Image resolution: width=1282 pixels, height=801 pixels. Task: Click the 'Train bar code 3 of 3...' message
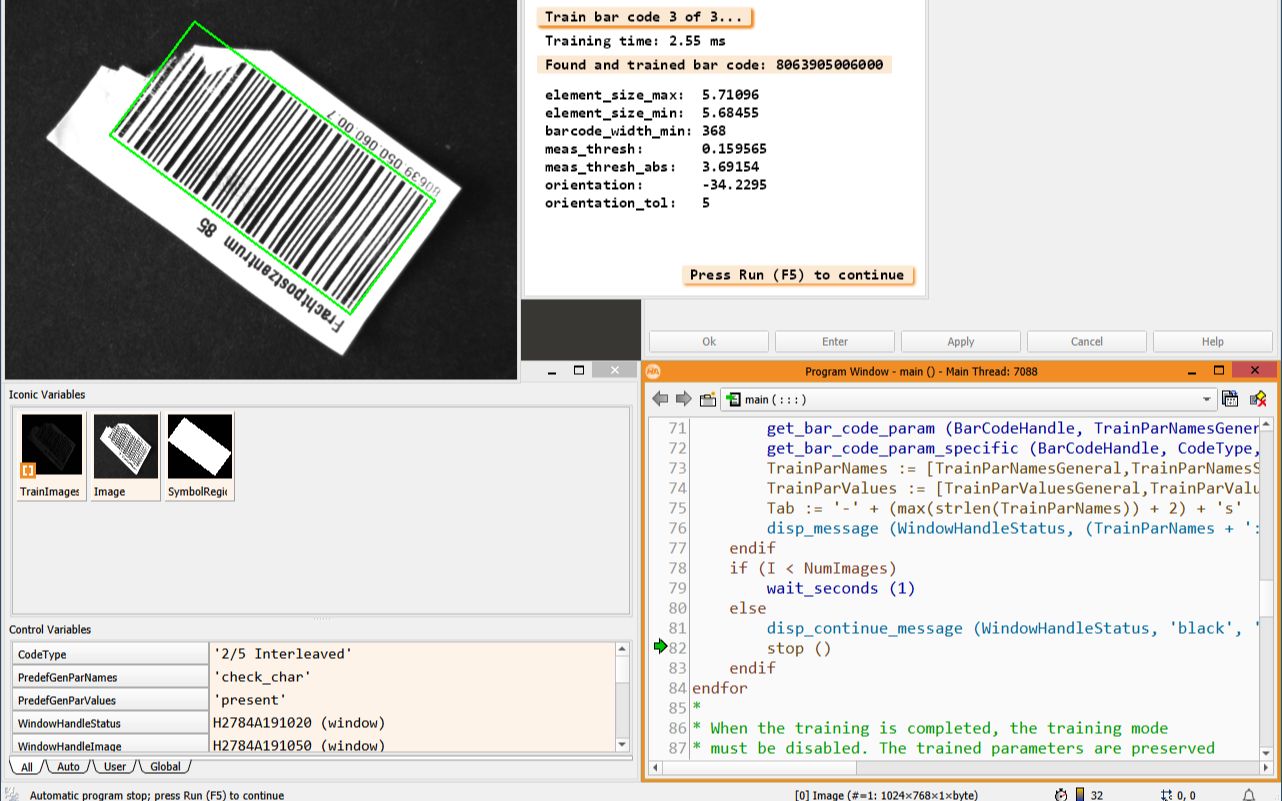644,17
